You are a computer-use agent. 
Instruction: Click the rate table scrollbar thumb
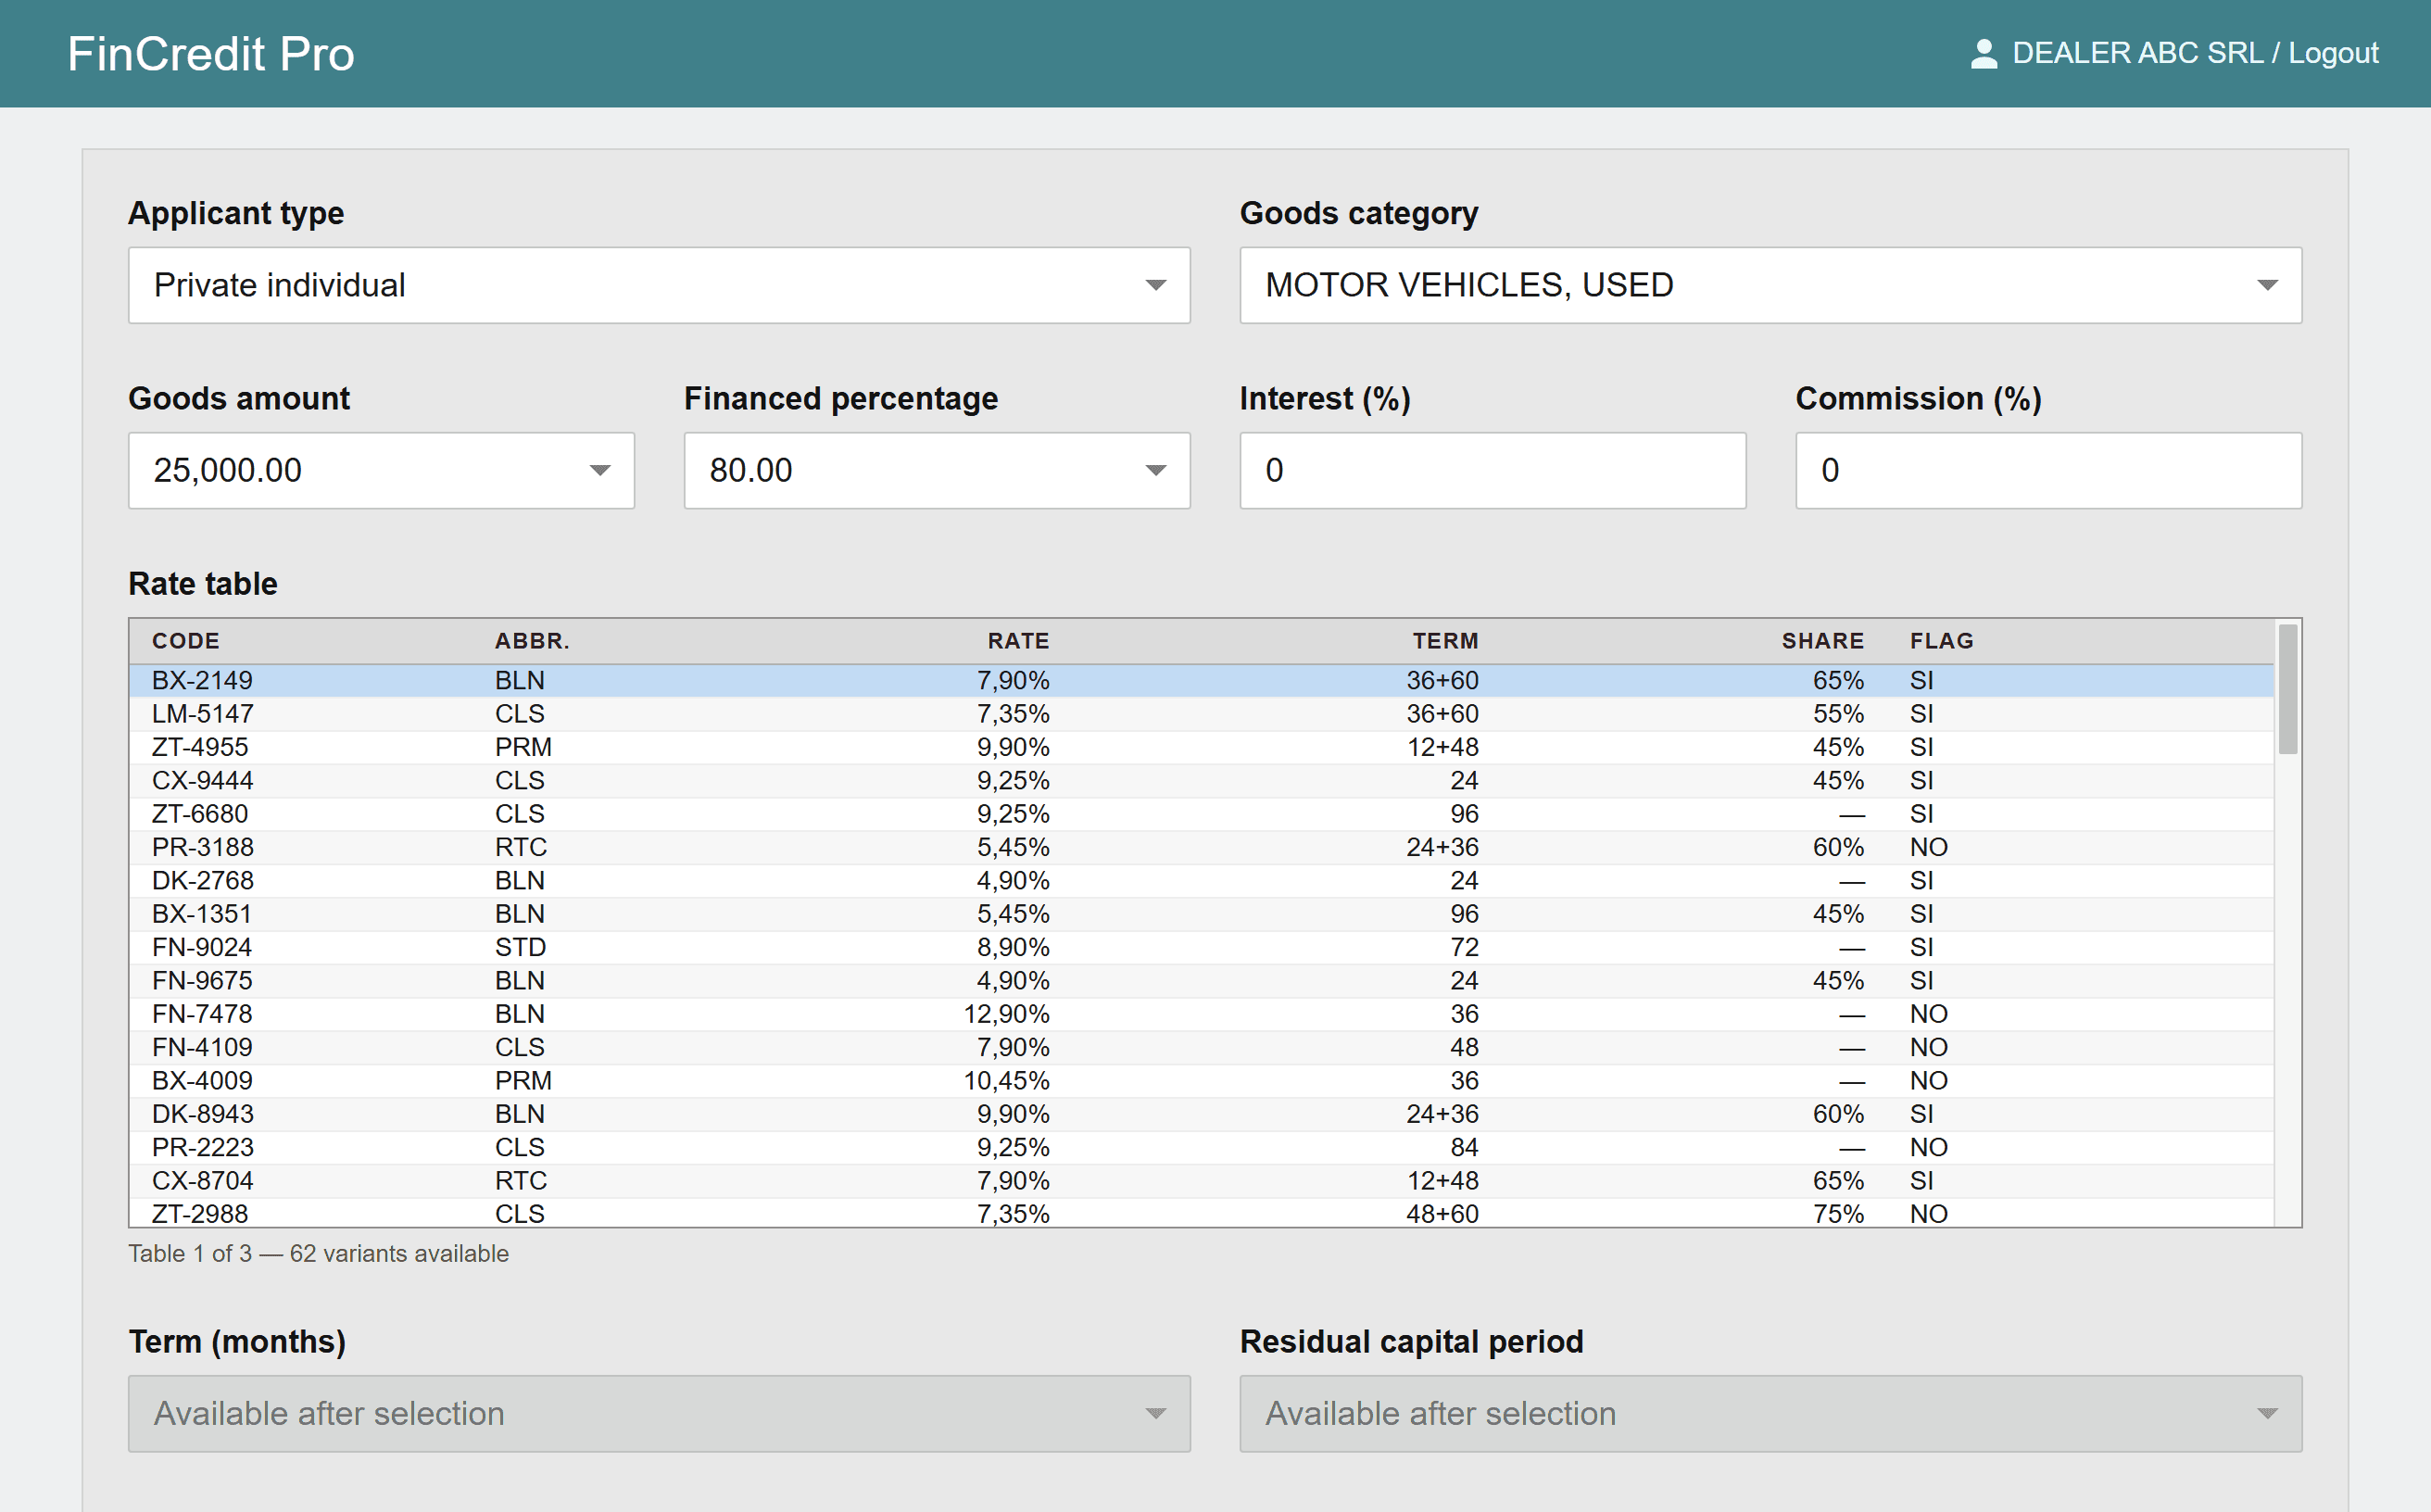point(2287,689)
